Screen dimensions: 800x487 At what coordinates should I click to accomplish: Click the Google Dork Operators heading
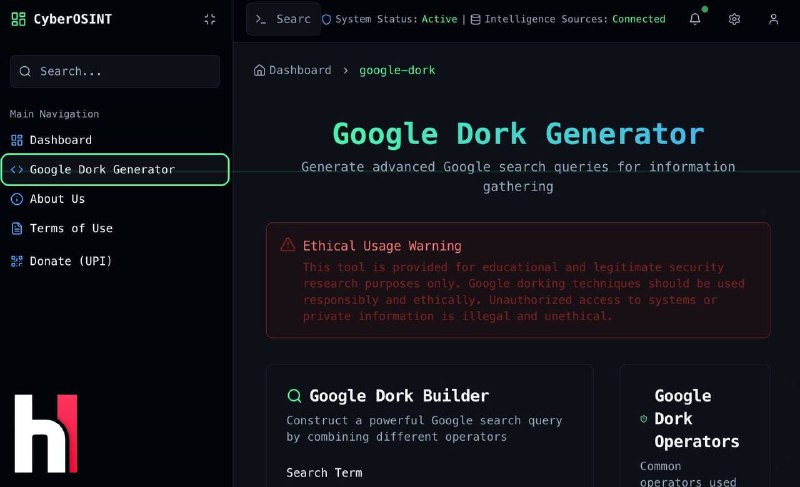click(x=696, y=419)
